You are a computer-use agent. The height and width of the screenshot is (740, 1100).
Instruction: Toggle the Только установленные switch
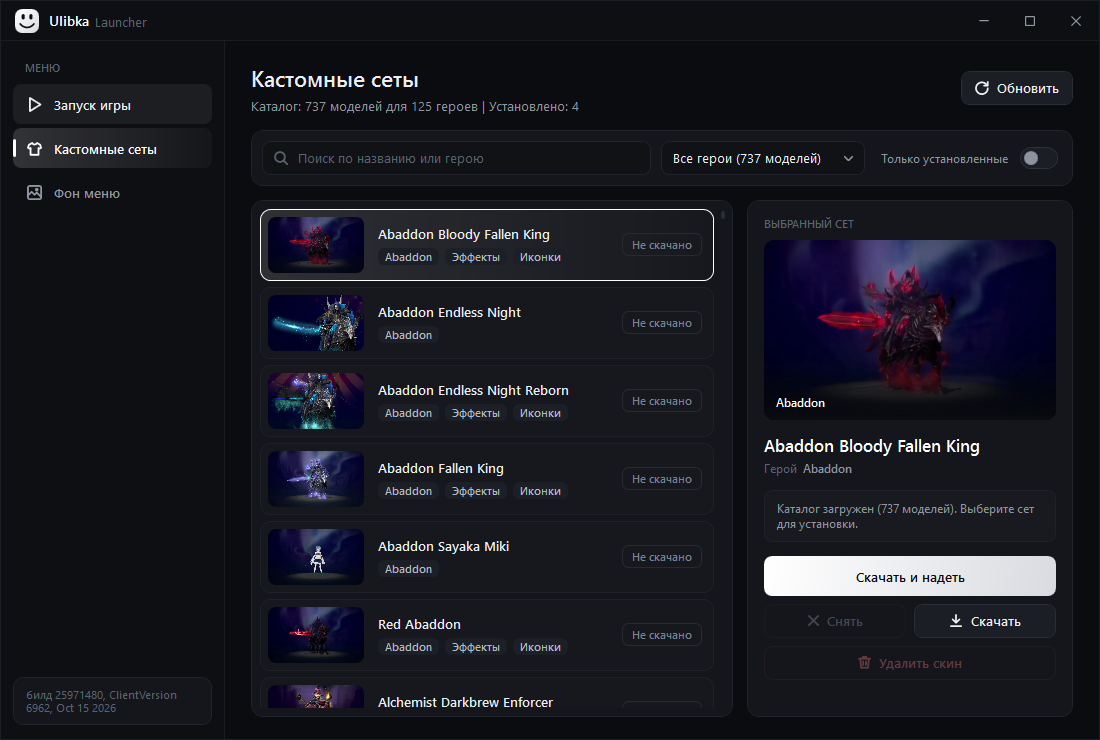pyautogui.click(x=1038, y=159)
